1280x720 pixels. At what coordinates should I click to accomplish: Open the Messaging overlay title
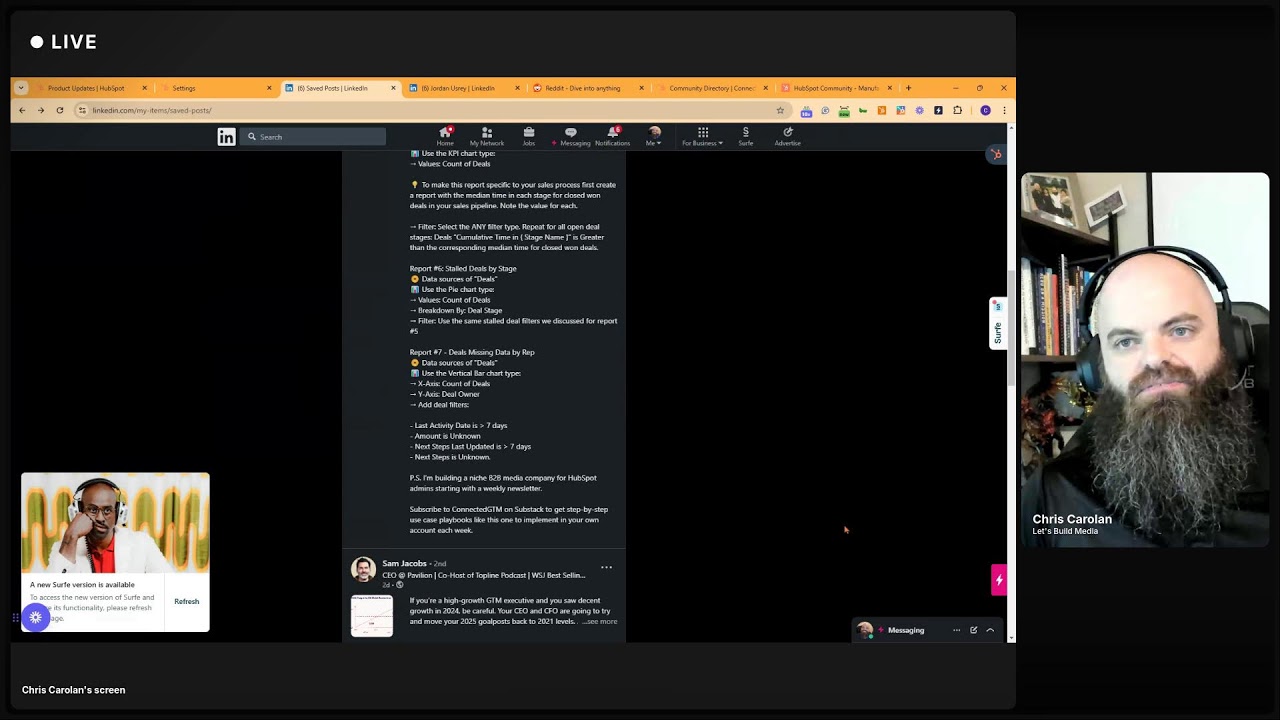pyautogui.click(x=906, y=630)
